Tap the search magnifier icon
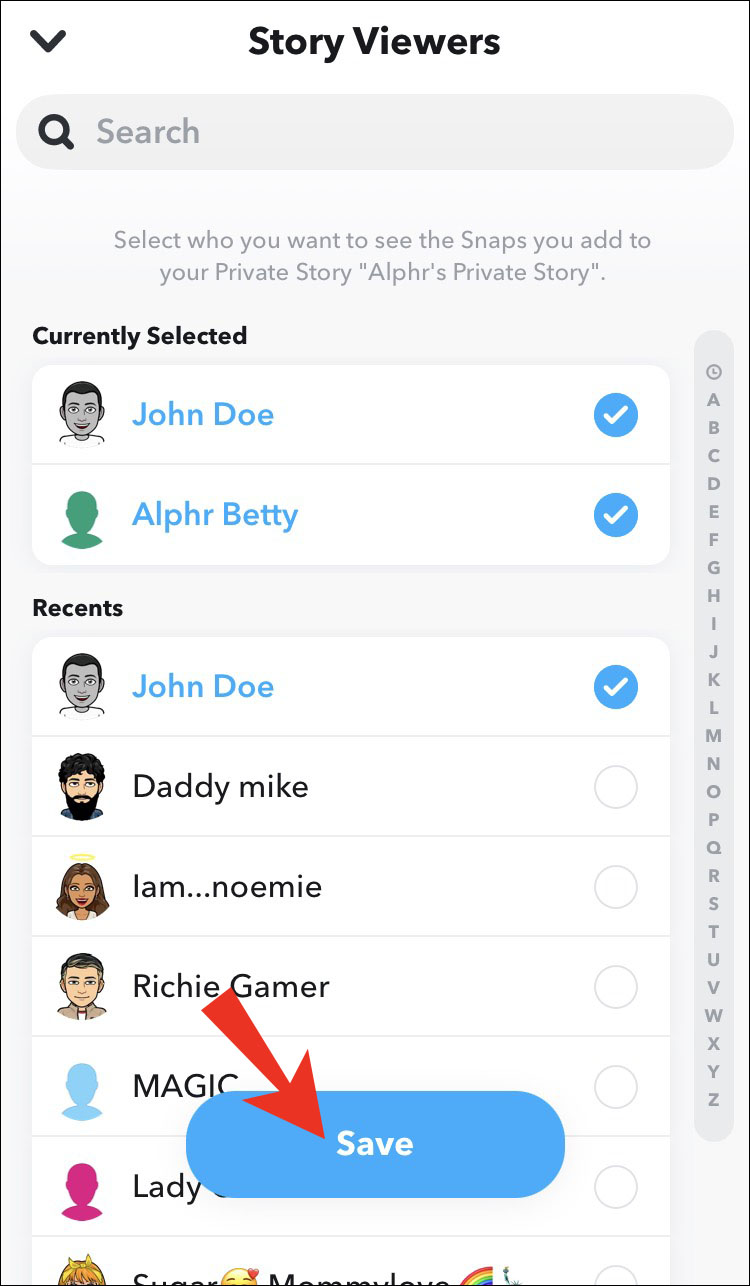750x1286 pixels. (x=56, y=131)
